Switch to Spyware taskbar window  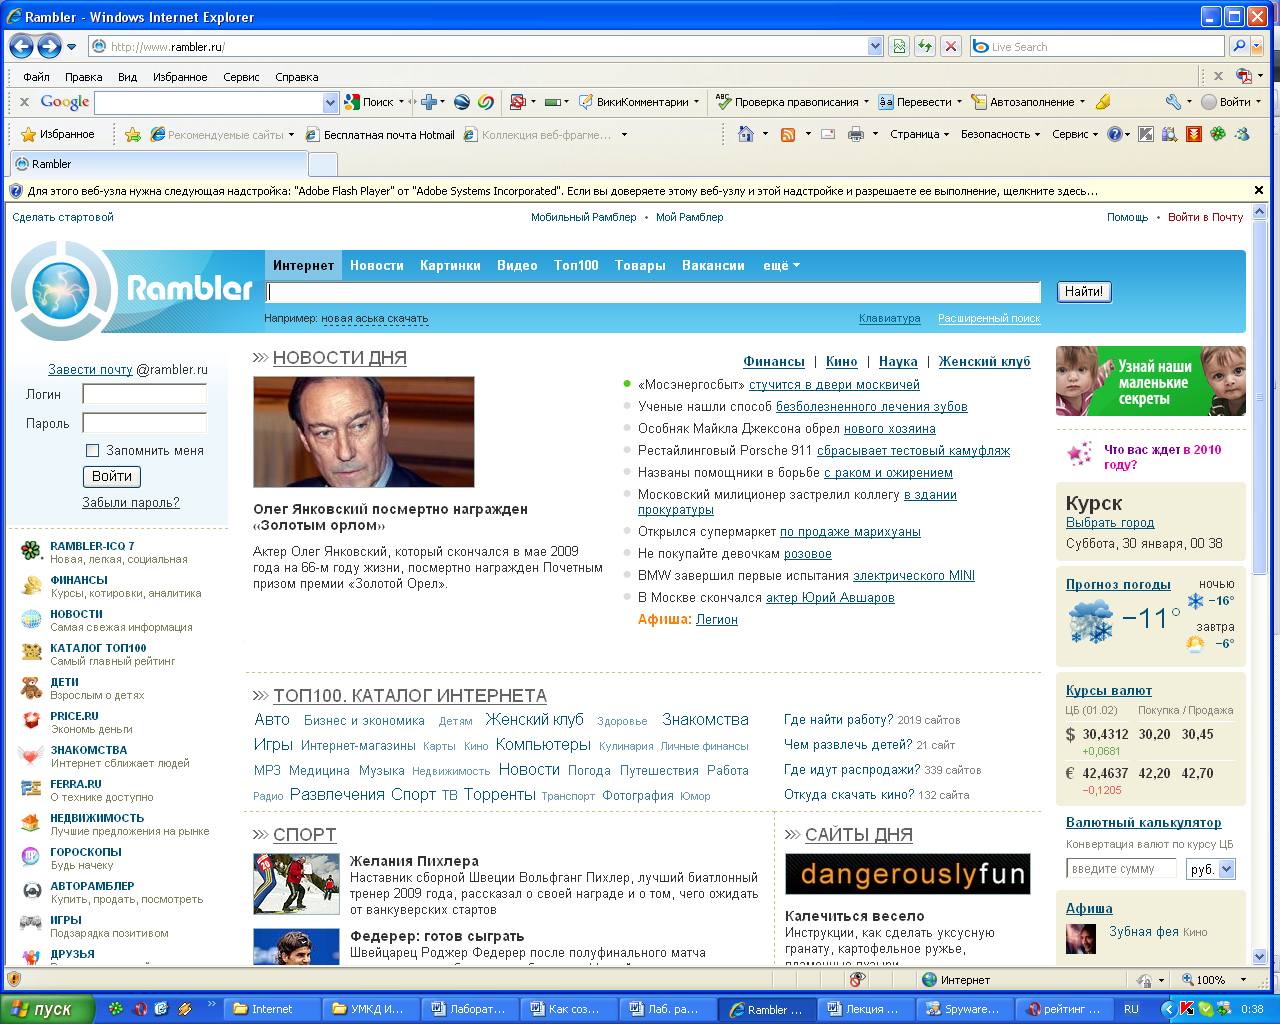[965, 1009]
